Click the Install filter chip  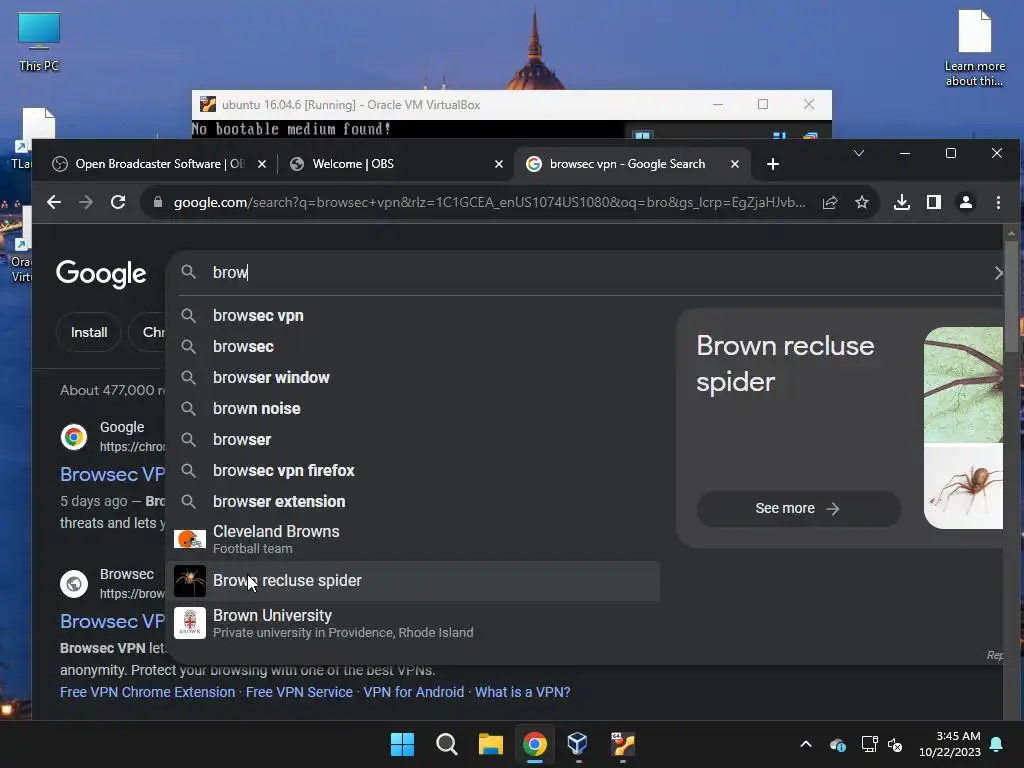(89, 332)
